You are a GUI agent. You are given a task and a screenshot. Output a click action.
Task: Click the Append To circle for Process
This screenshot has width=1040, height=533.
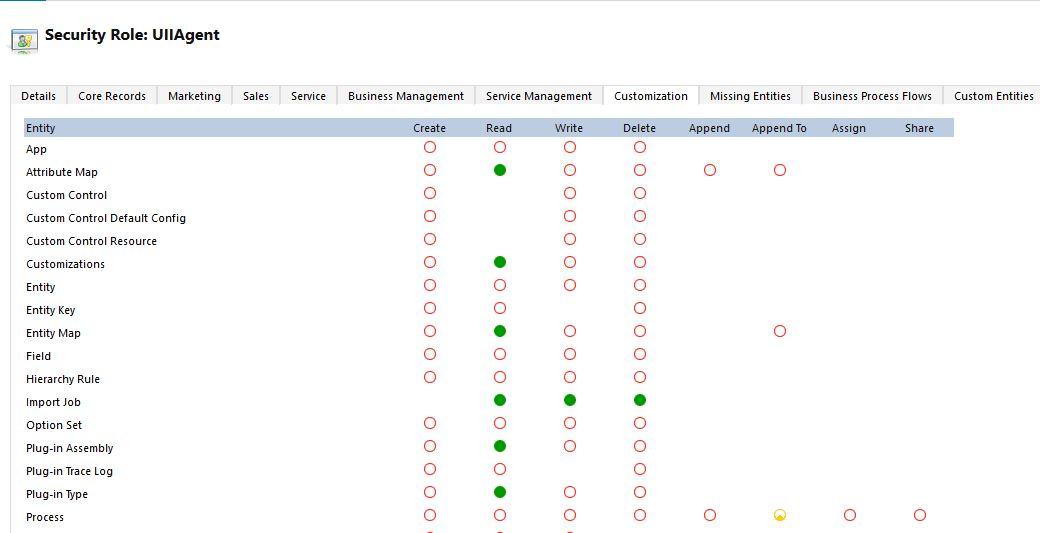780,515
